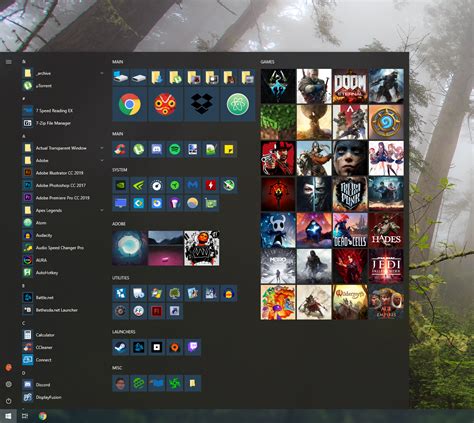
Task: Open the blue Malwarebytes M tile
Action: click(x=193, y=185)
